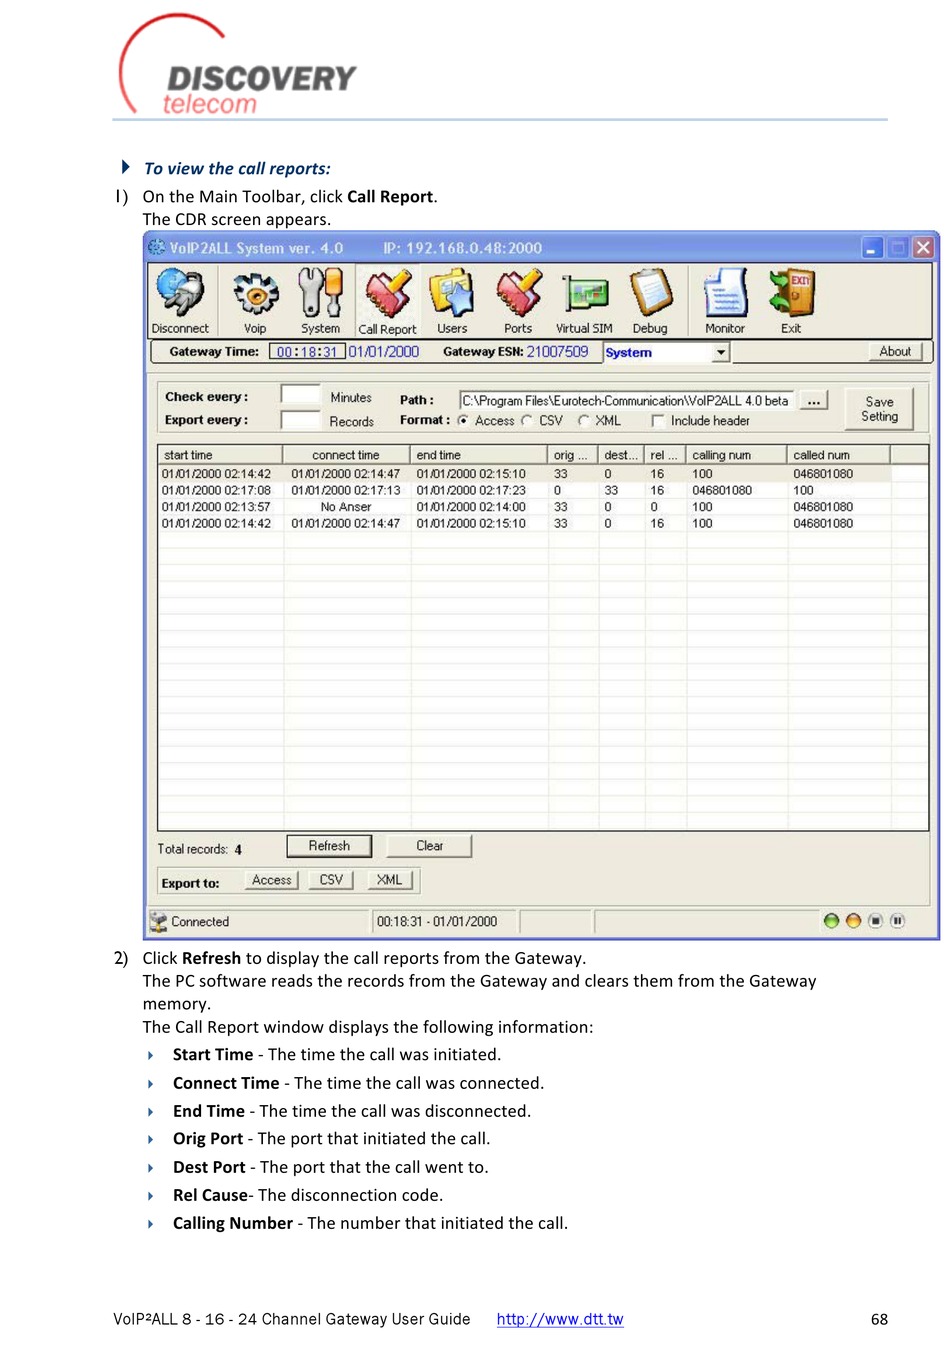Expand the System dropdown list

721,352
